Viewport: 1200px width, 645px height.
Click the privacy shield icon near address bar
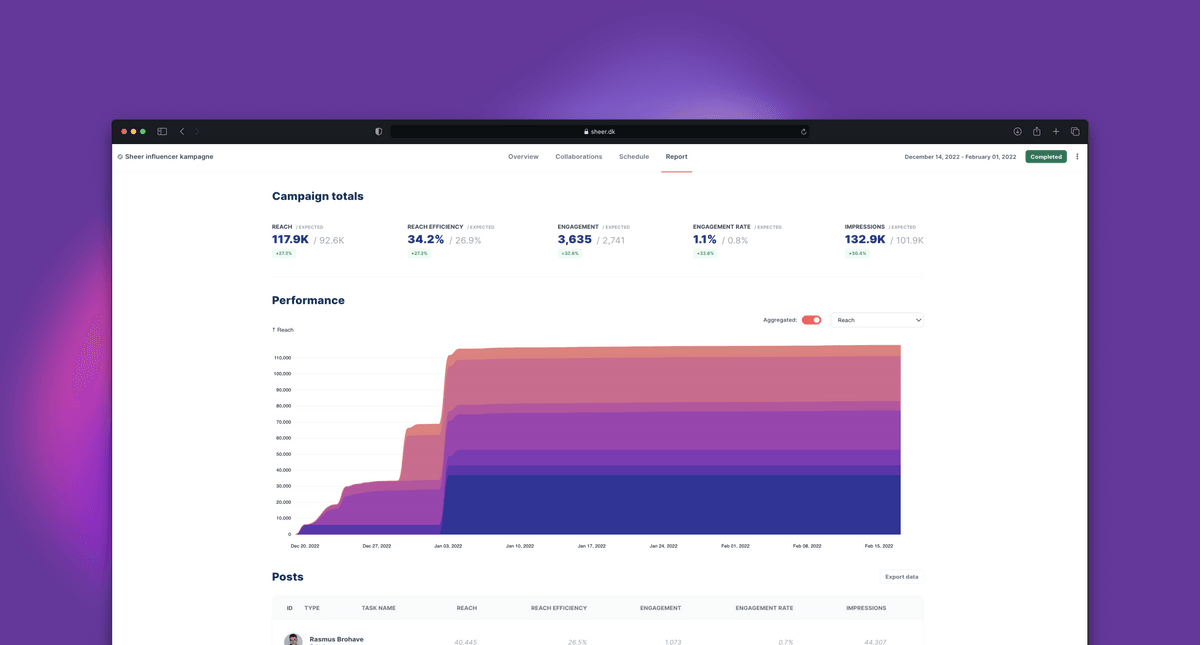(378, 131)
